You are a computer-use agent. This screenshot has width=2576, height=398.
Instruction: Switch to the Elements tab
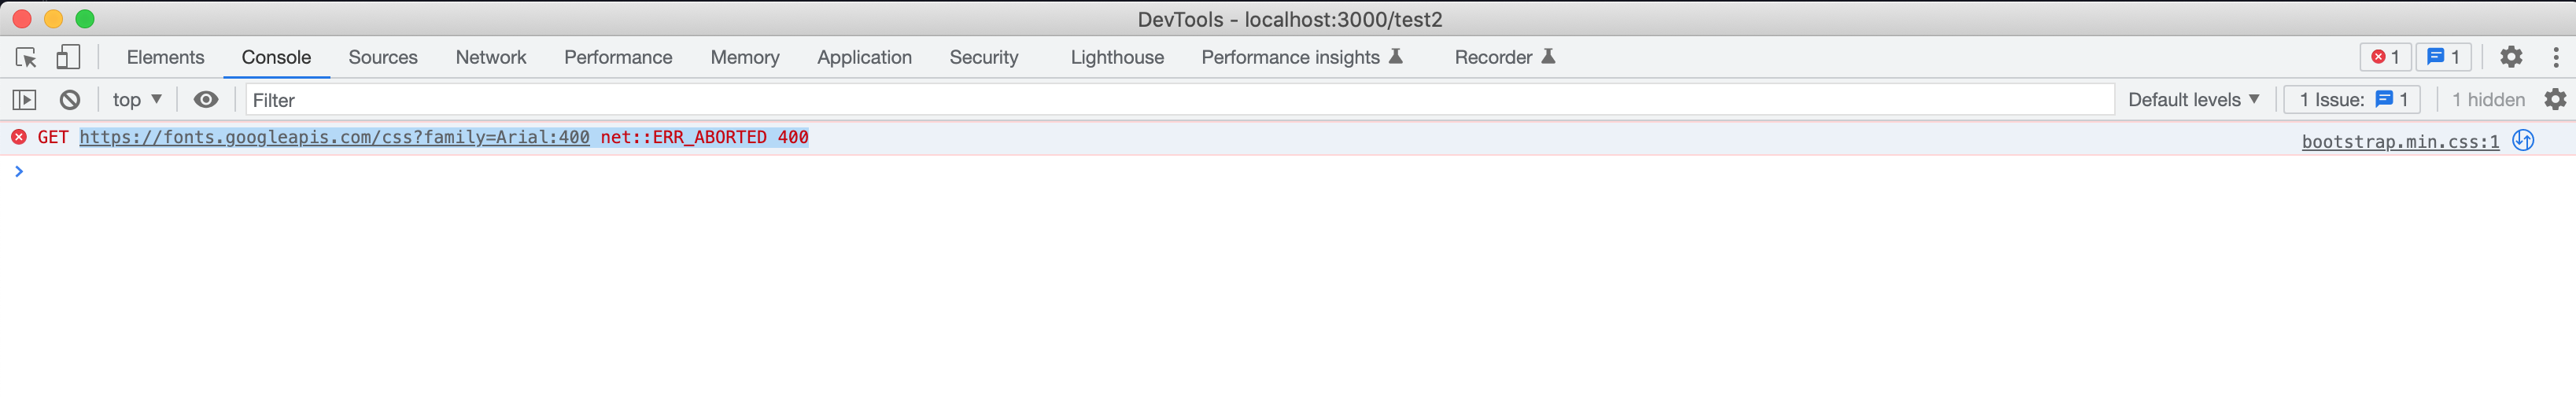[166, 58]
